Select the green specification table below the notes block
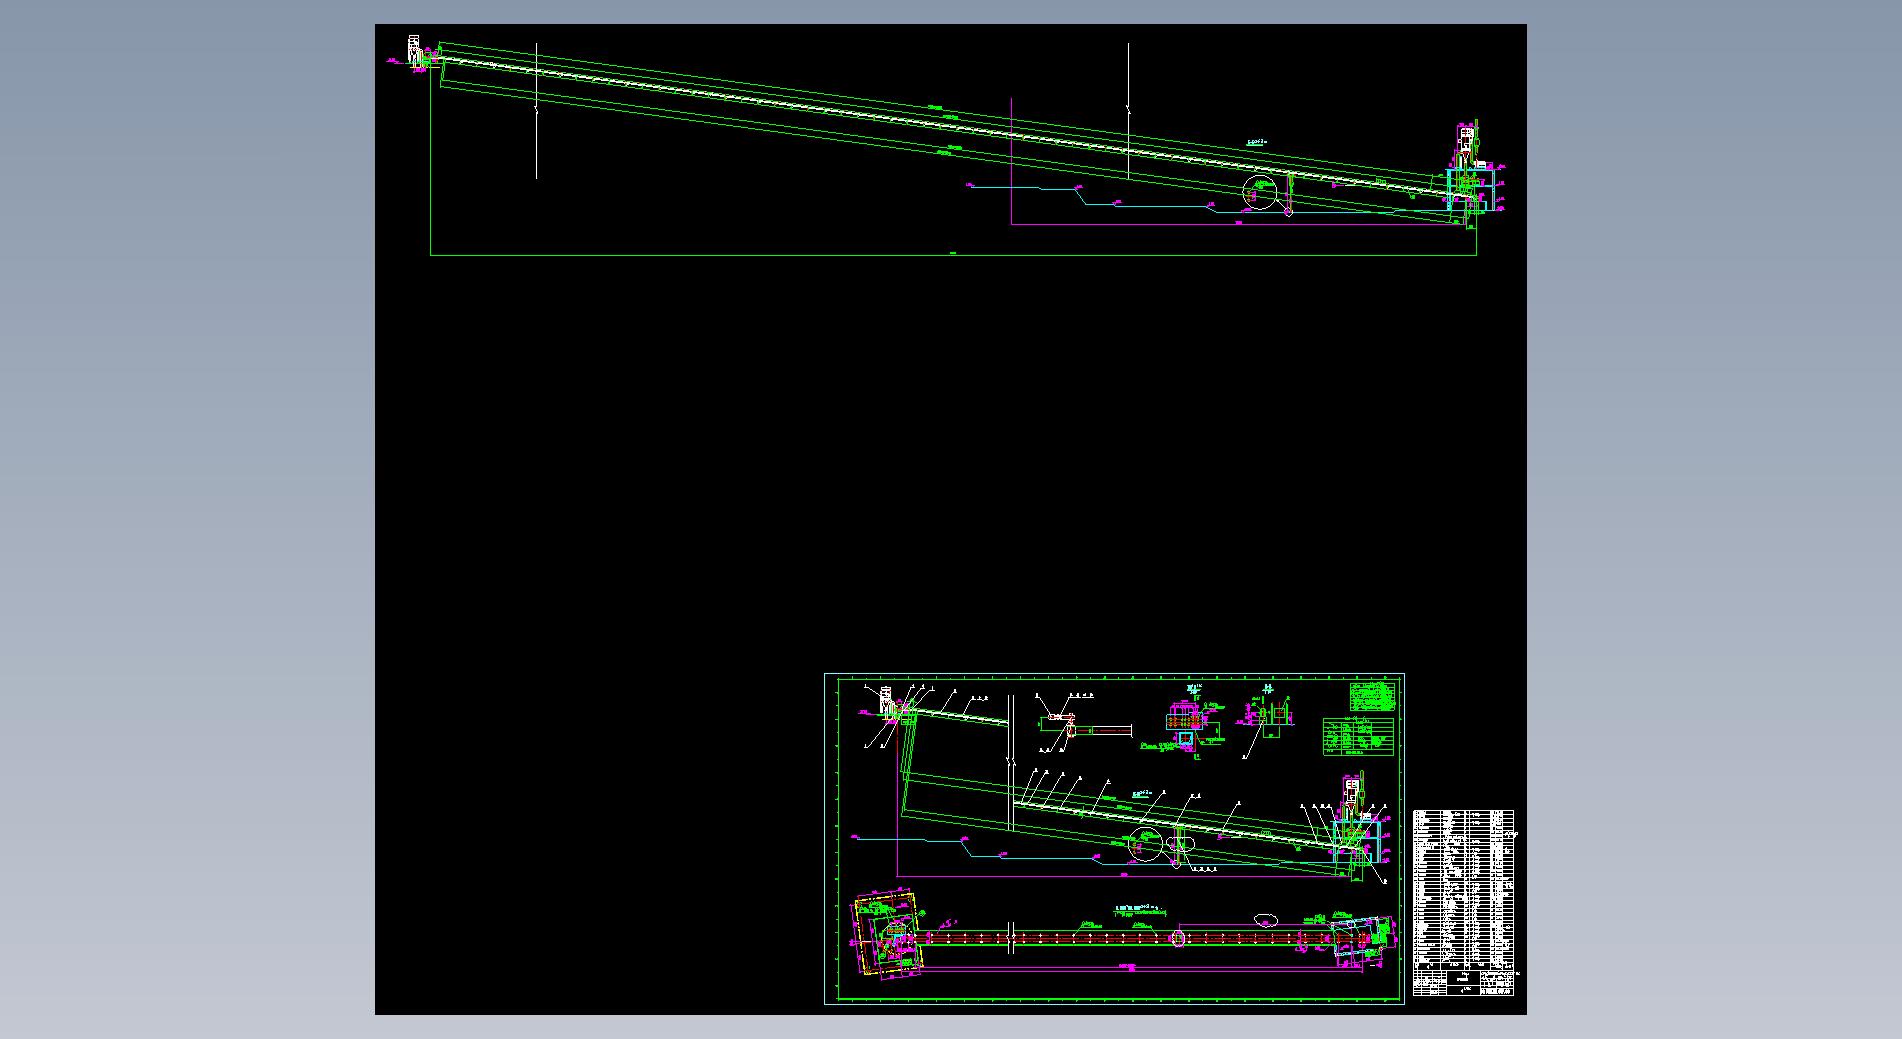The height and width of the screenshot is (1039, 1902). tap(1358, 736)
